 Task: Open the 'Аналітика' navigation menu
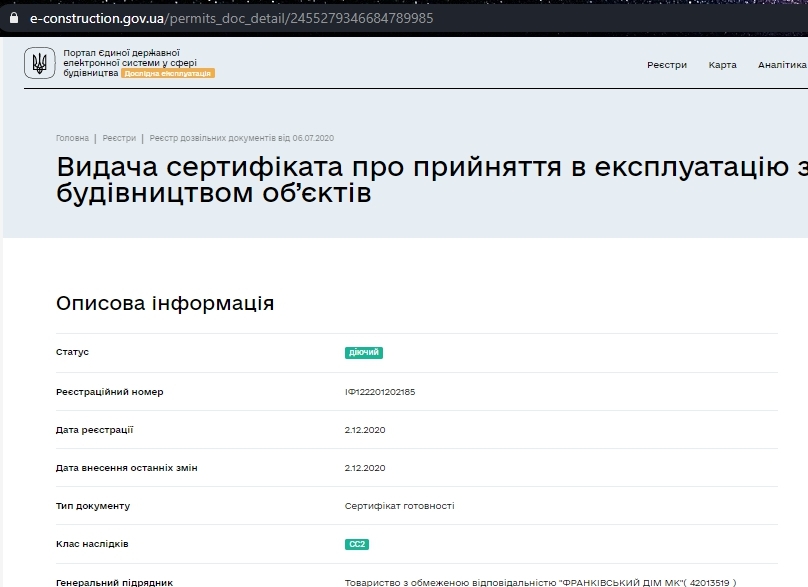[x=782, y=65]
